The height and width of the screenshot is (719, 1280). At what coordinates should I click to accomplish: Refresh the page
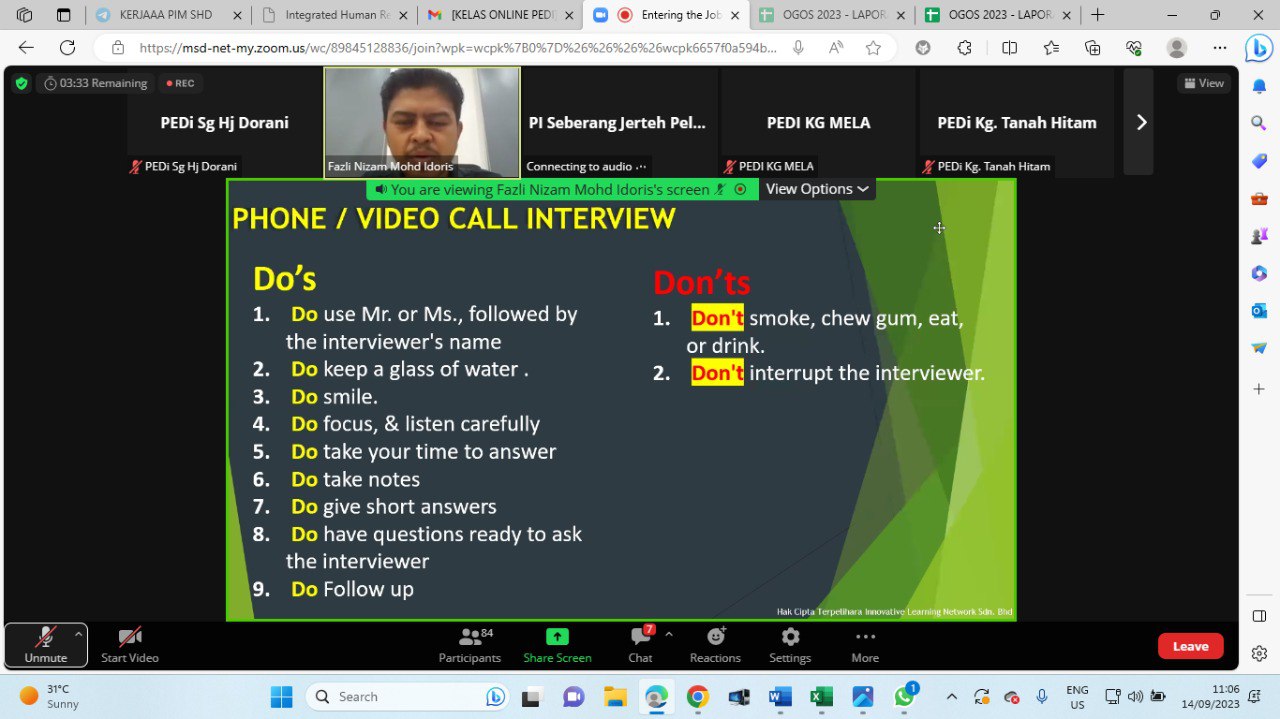tap(67, 48)
